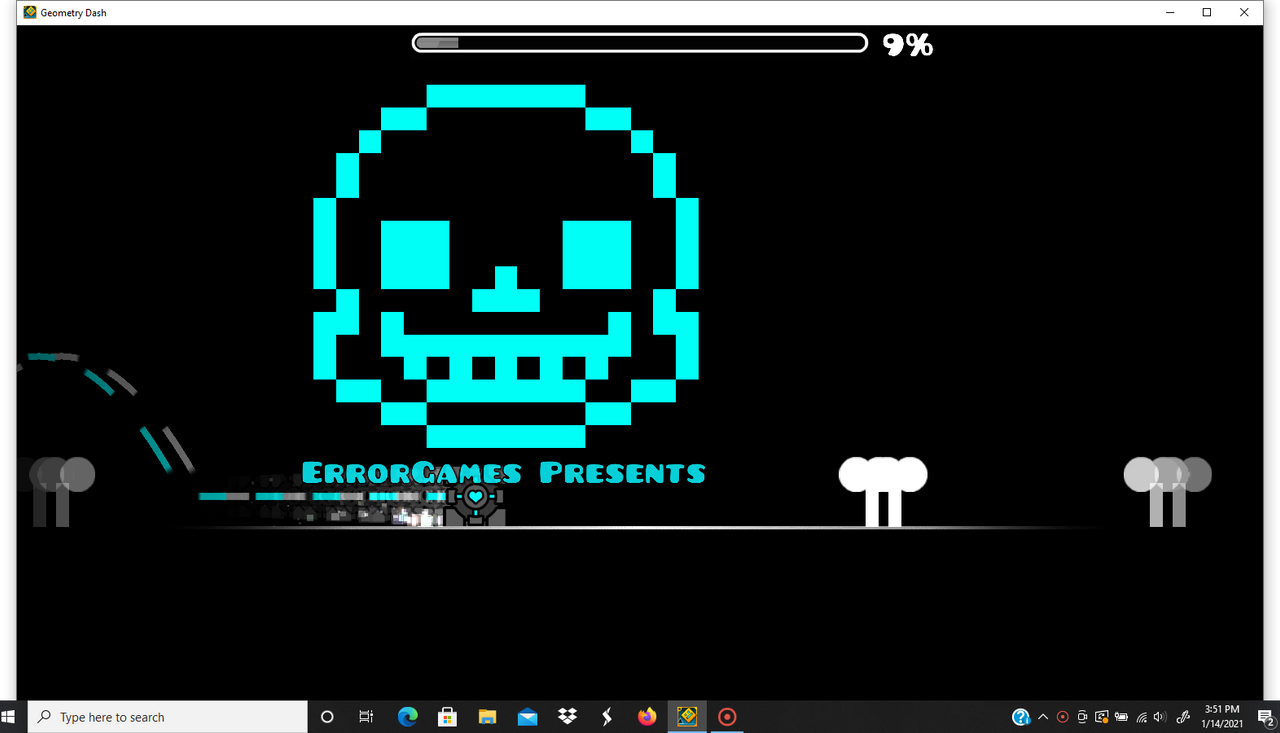
Task: Maximize the Geometry Dash window
Action: [x=1207, y=13]
